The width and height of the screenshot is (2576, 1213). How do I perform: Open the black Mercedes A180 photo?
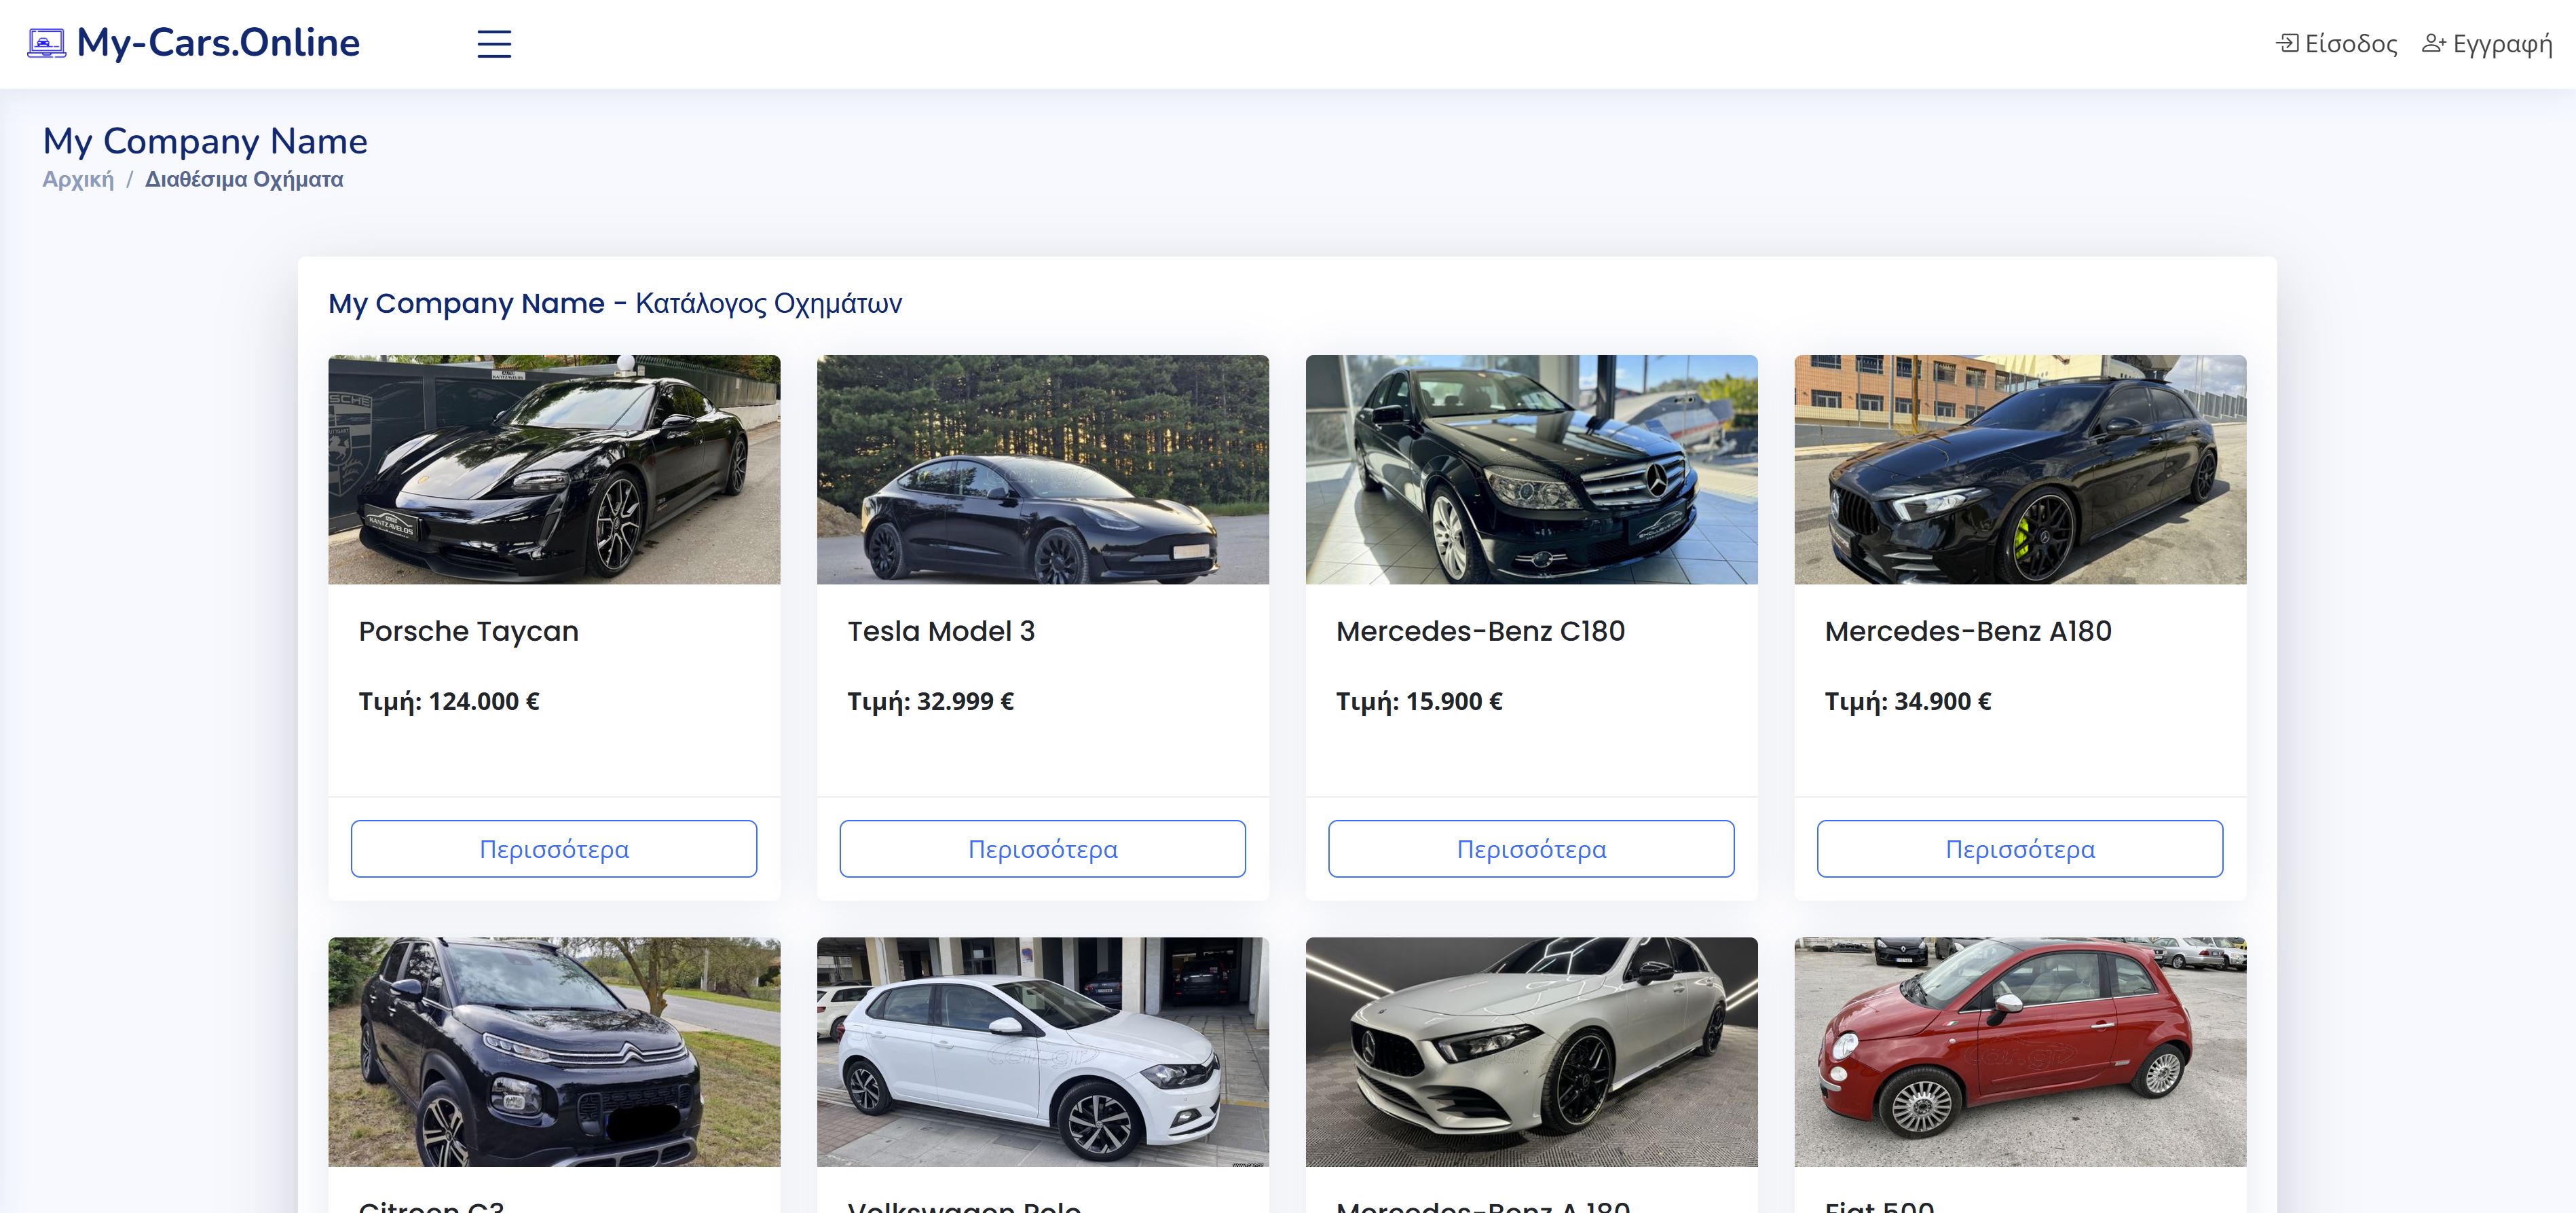pyautogui.click(x=2019, y=469)
